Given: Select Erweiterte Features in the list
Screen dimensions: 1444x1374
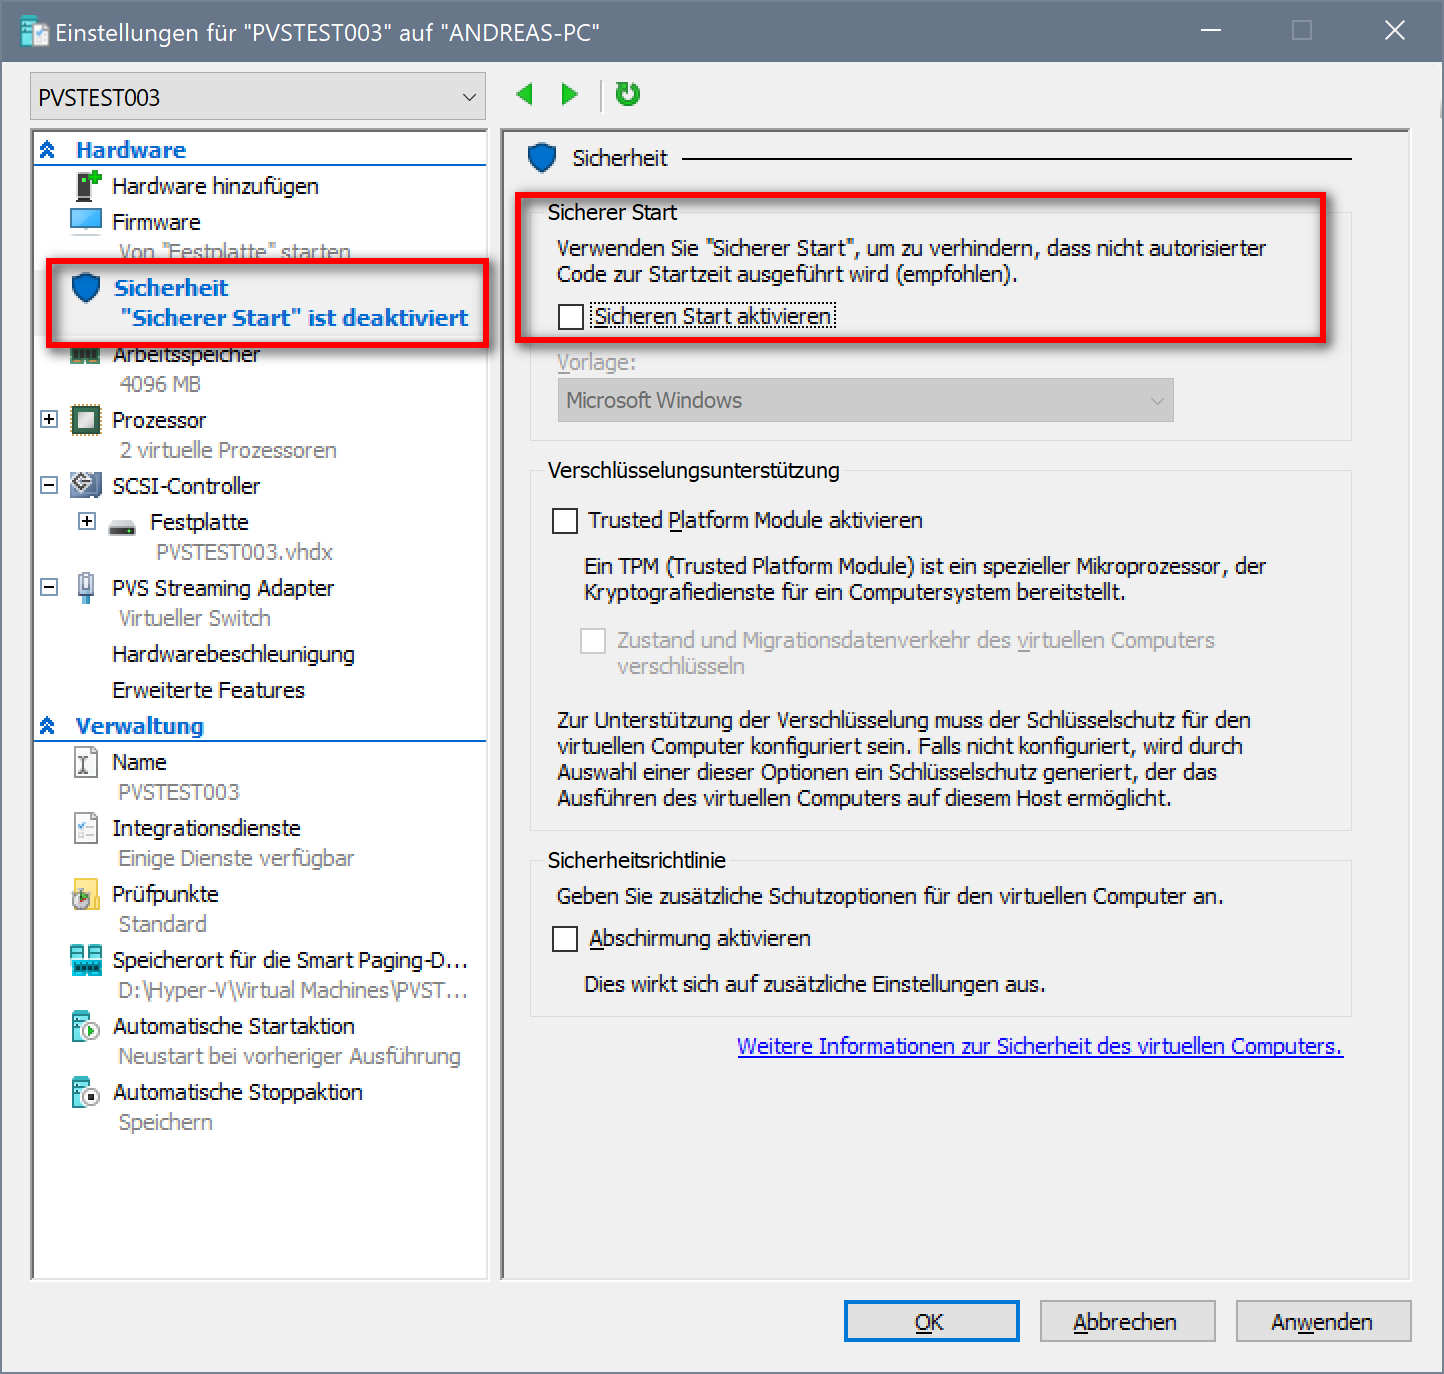Looking at the screenshot, I should pyautogui.click(x=208, y=690).
